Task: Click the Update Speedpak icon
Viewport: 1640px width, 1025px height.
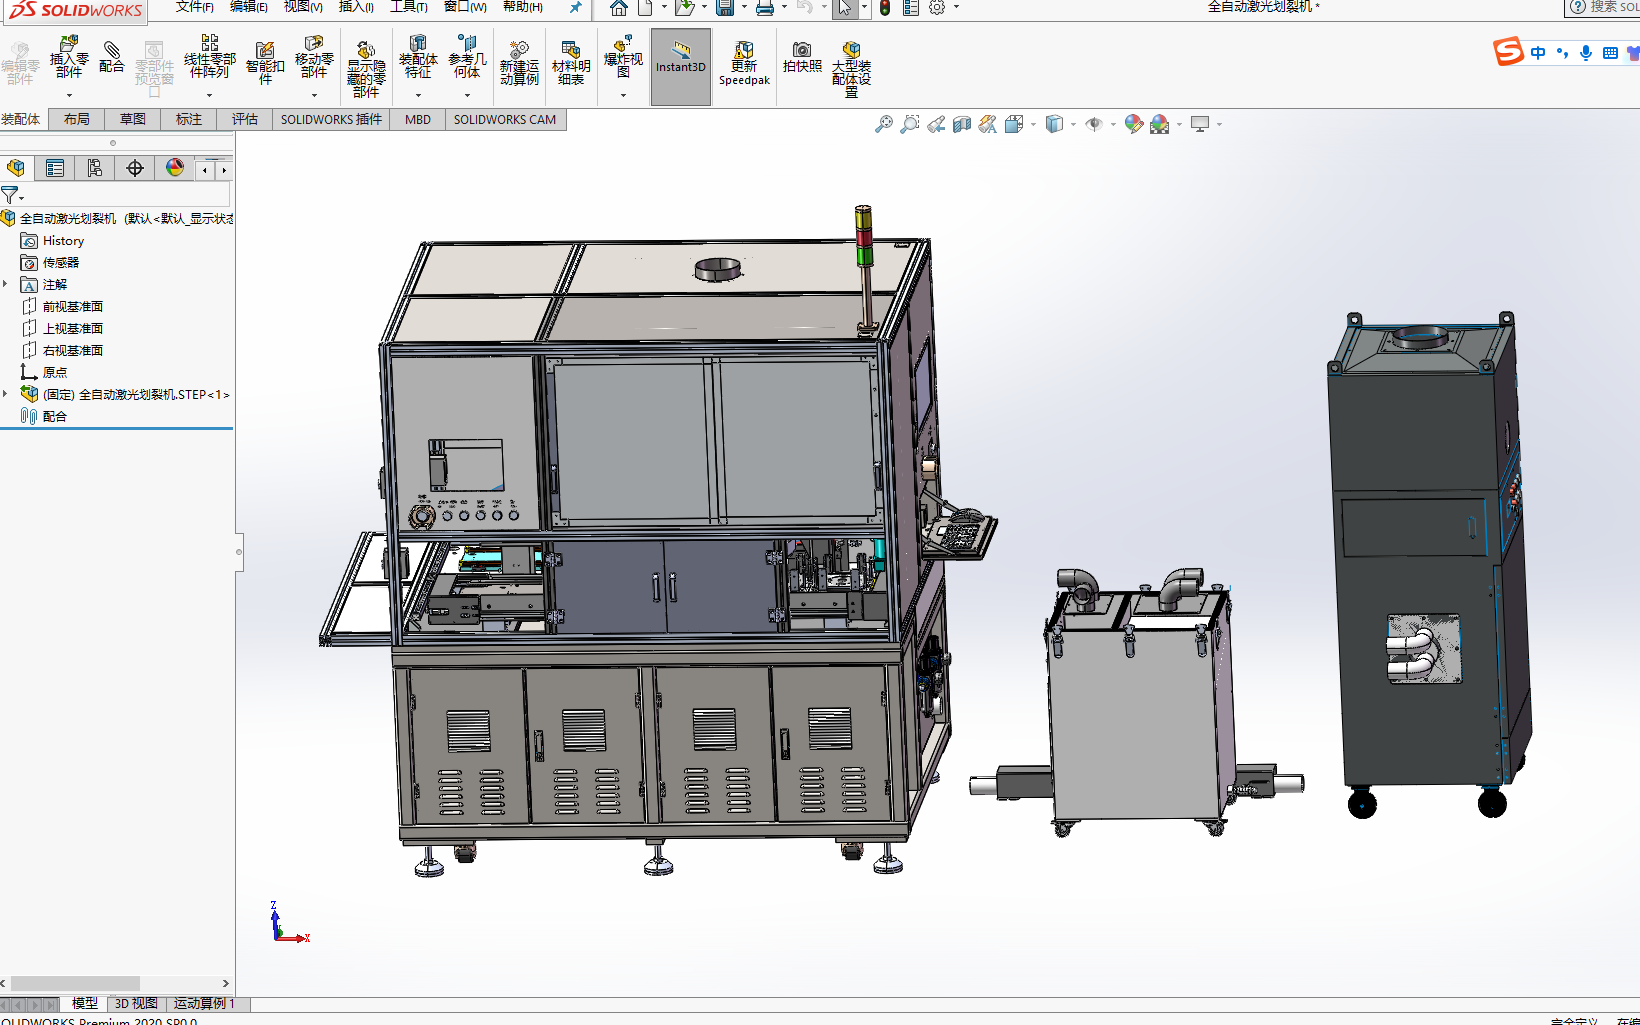Action: pyautogui.click(x=744, y=64)
